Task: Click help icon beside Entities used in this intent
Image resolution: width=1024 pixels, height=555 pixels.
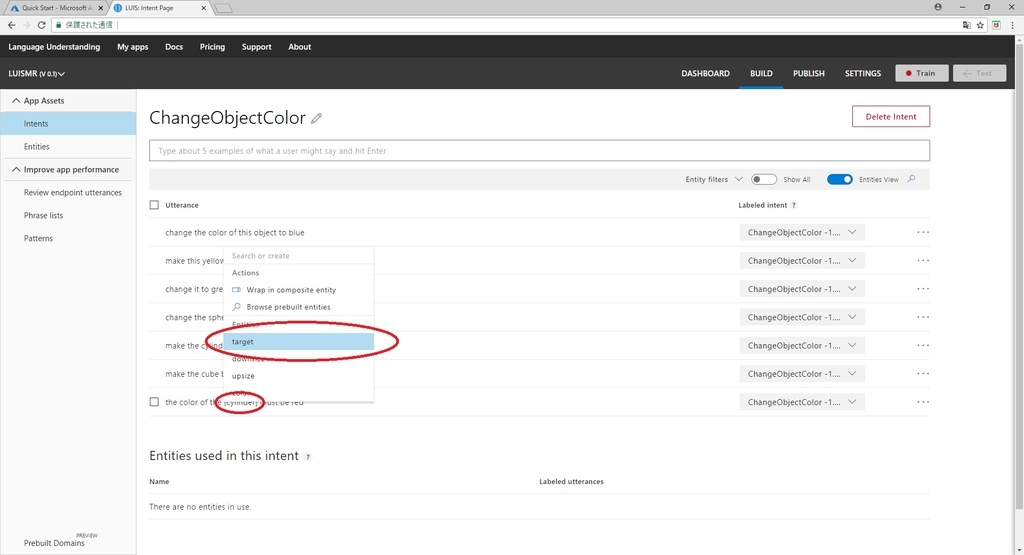Action: 308,457
